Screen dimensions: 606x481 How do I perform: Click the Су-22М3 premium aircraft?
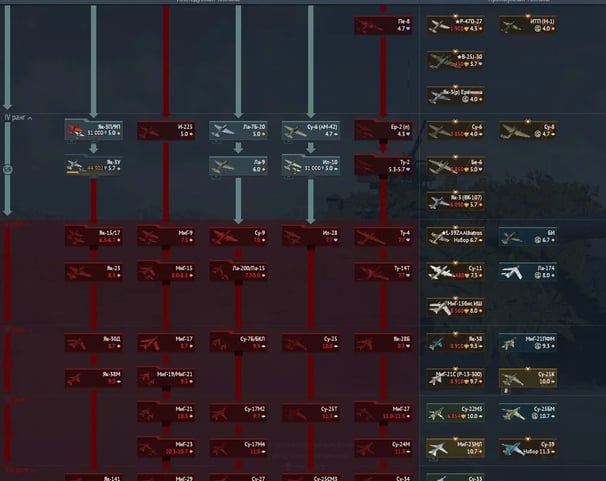pos(456,412)
